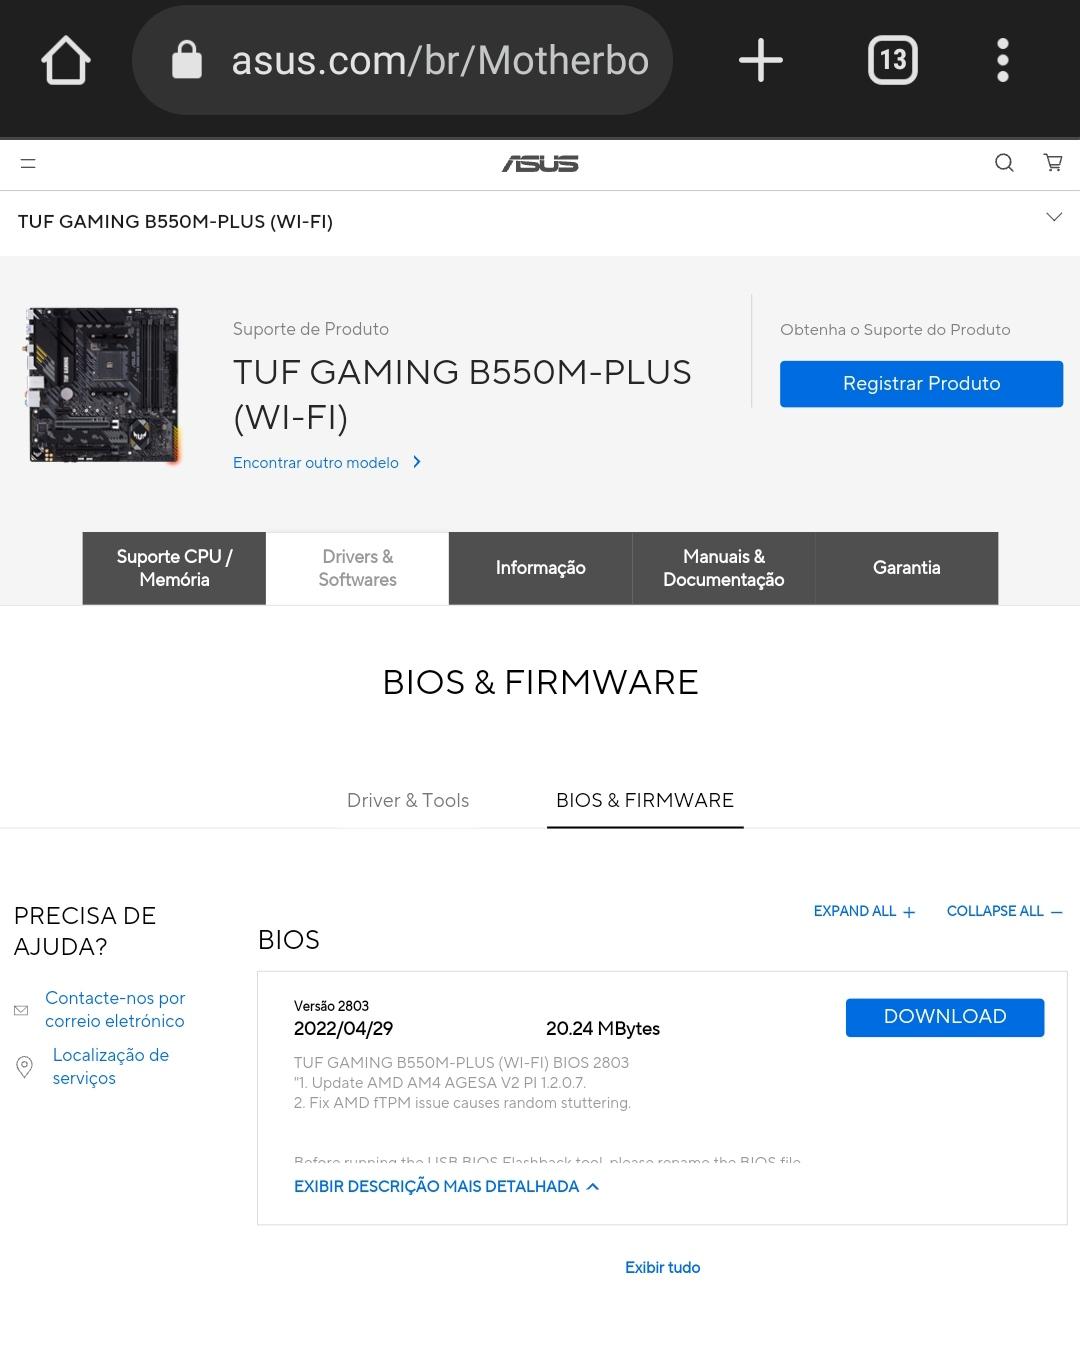Switch to the Driver & Tools subtab
The height and width of the screenshot is (1345, 1080).
[408, 800]
